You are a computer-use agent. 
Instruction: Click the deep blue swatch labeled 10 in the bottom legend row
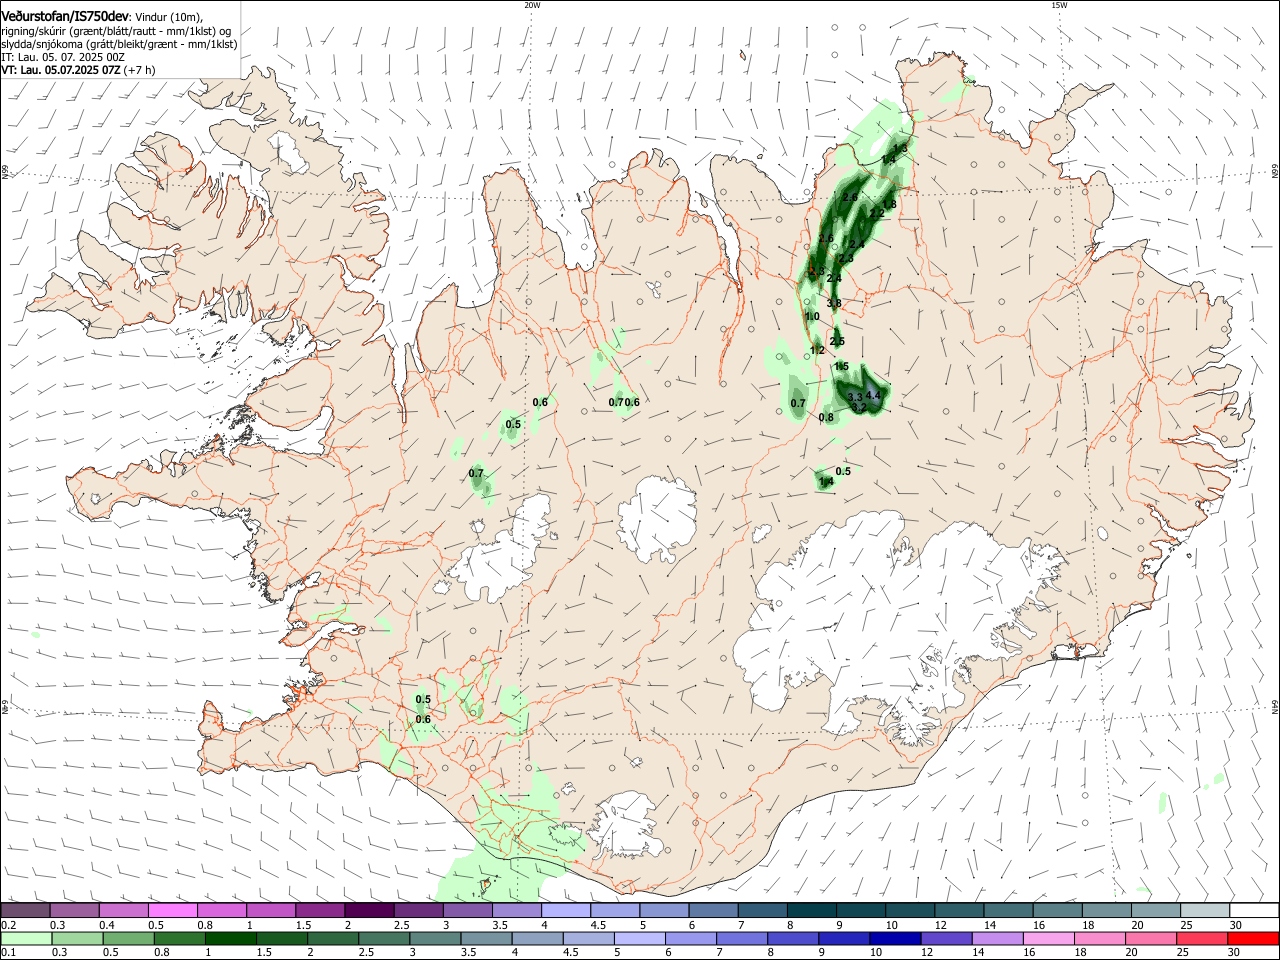click(x=895, y=938)
